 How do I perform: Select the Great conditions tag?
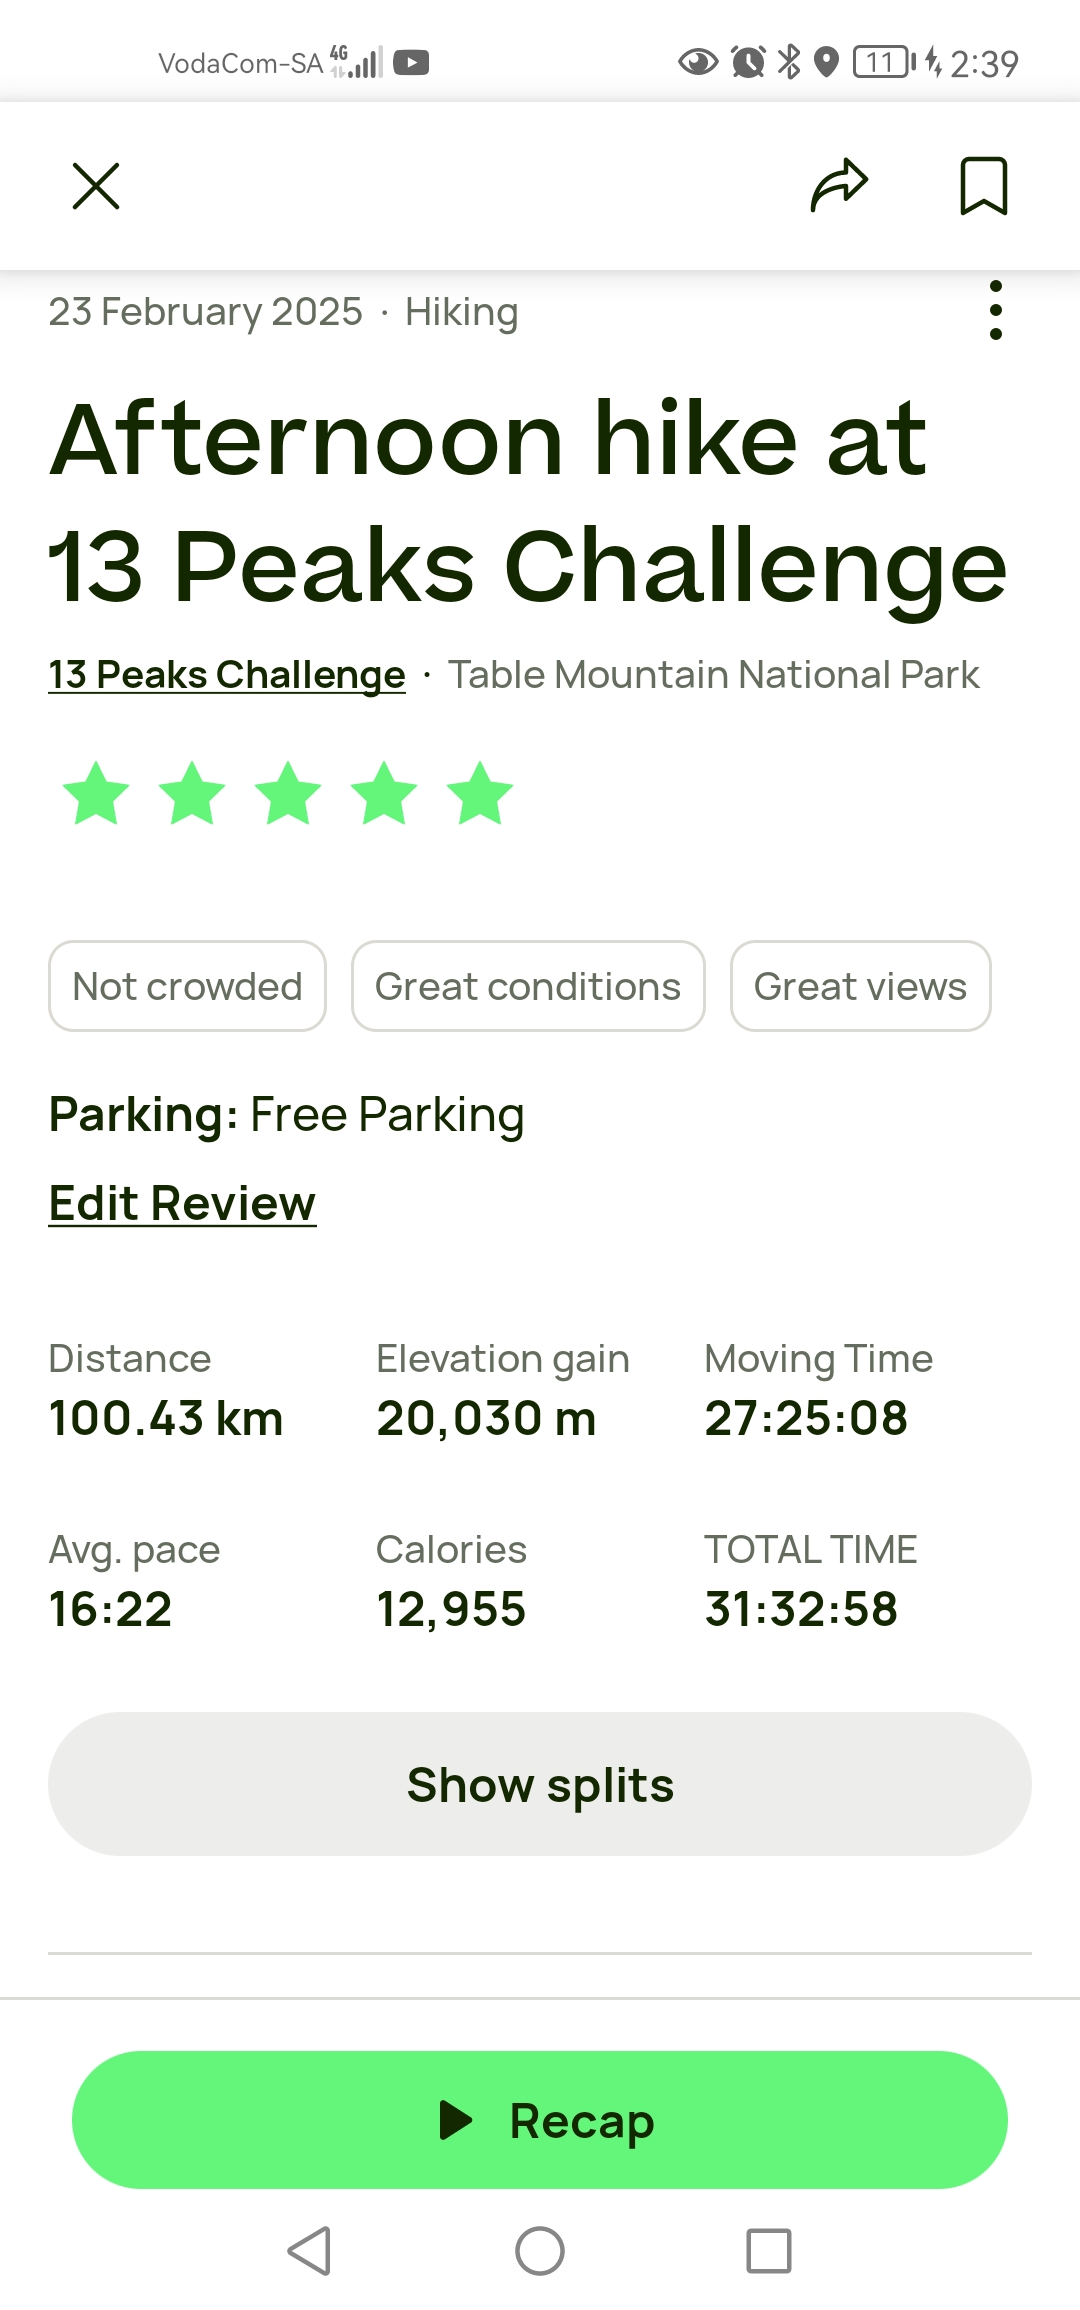(528, 986)
